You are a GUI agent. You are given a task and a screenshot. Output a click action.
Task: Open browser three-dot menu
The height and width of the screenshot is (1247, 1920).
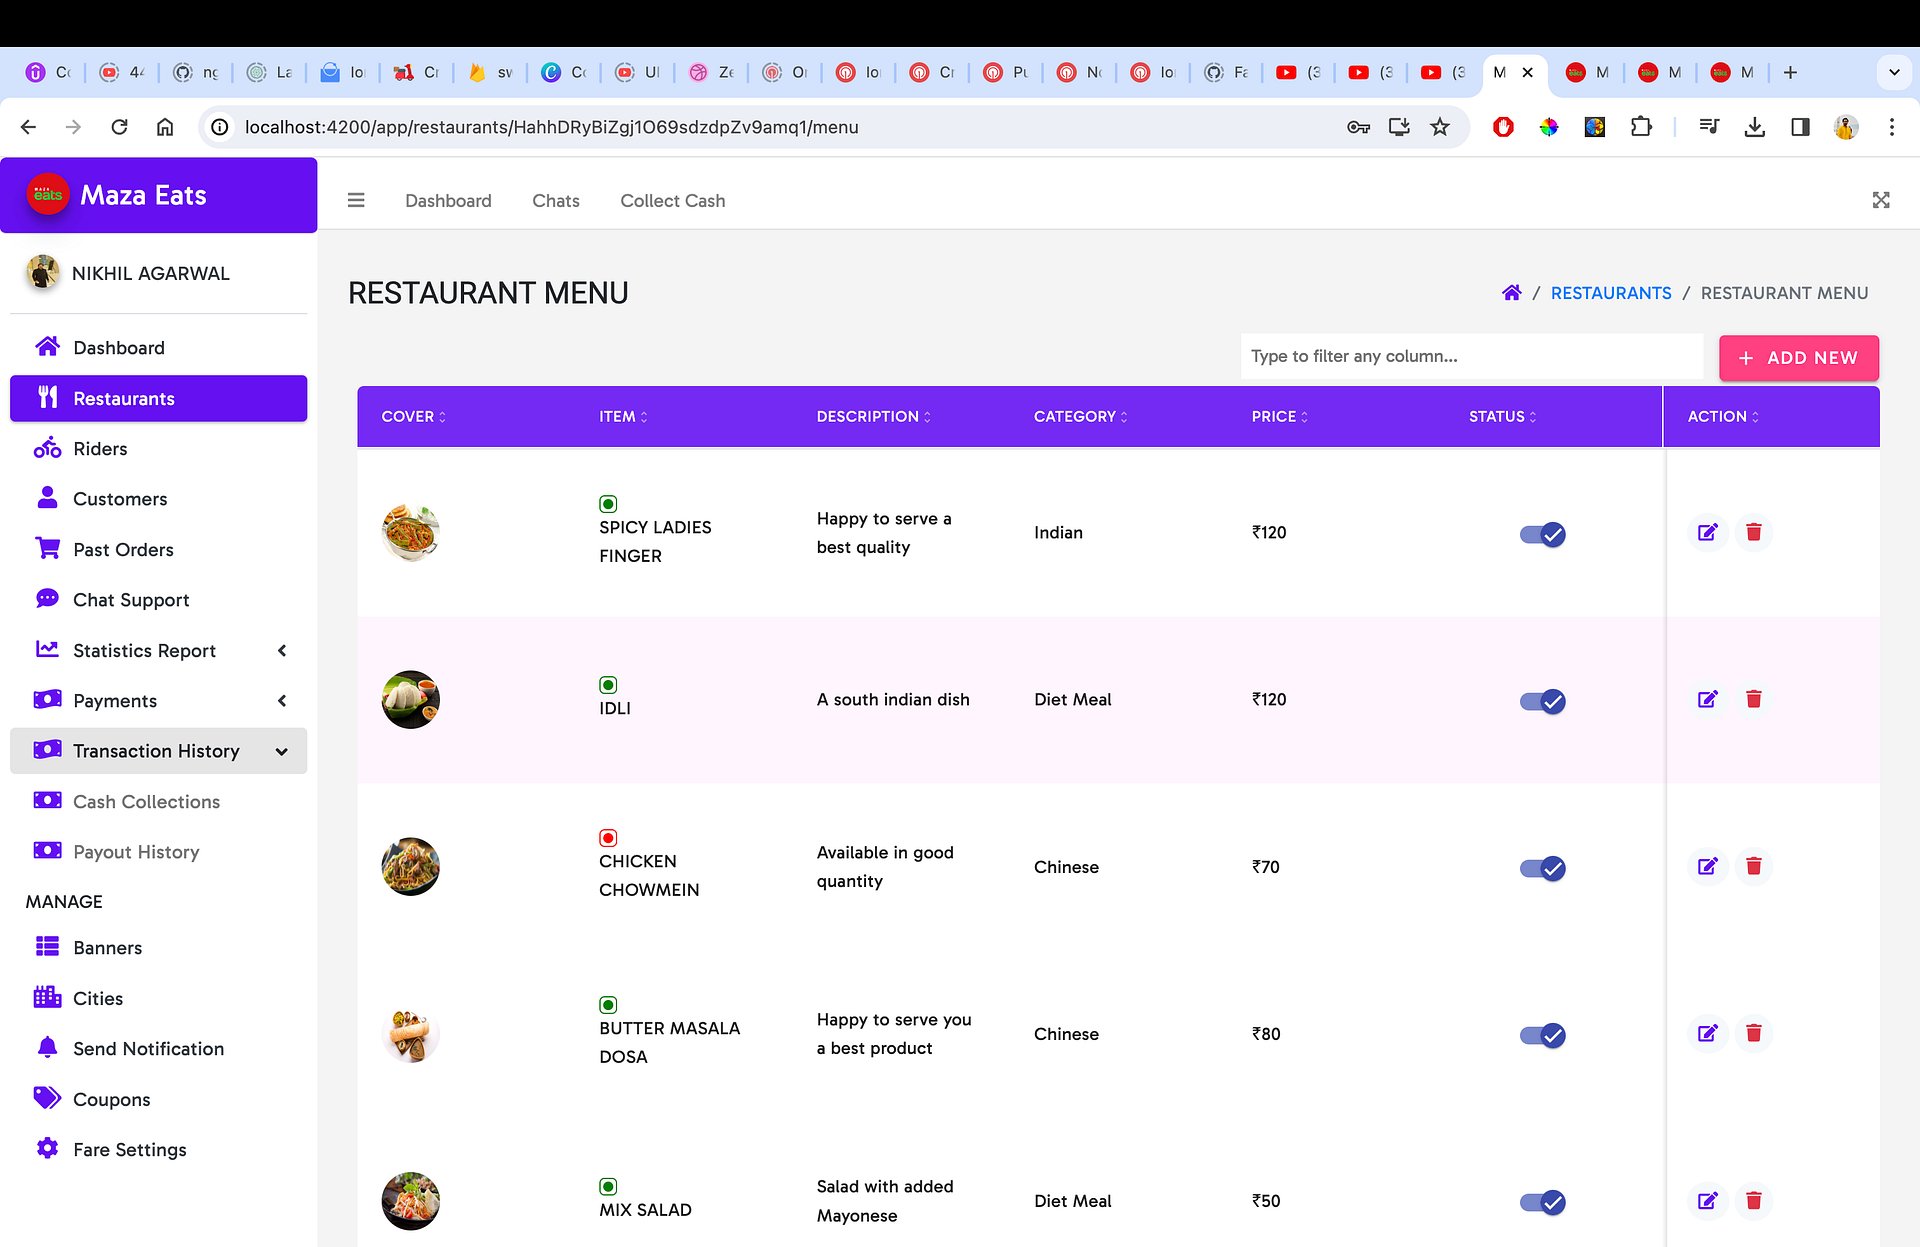click(1891, 127)
